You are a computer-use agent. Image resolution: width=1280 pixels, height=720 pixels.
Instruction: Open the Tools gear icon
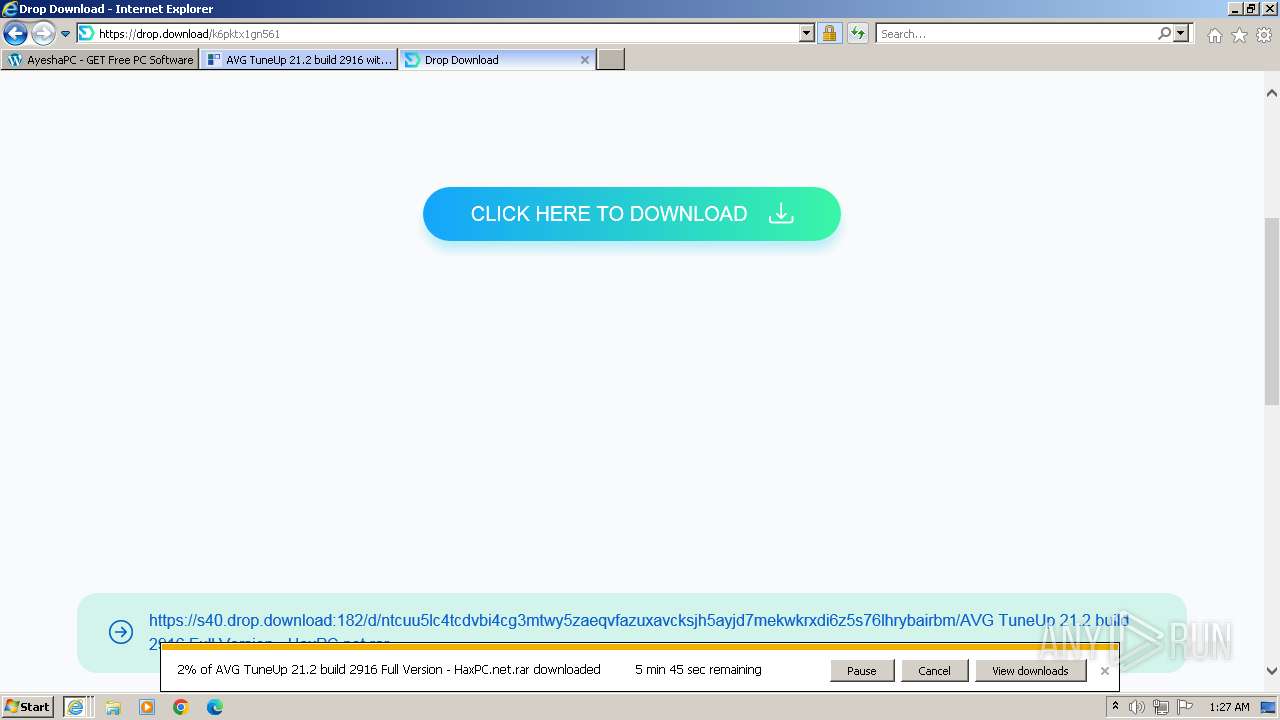1263,35
